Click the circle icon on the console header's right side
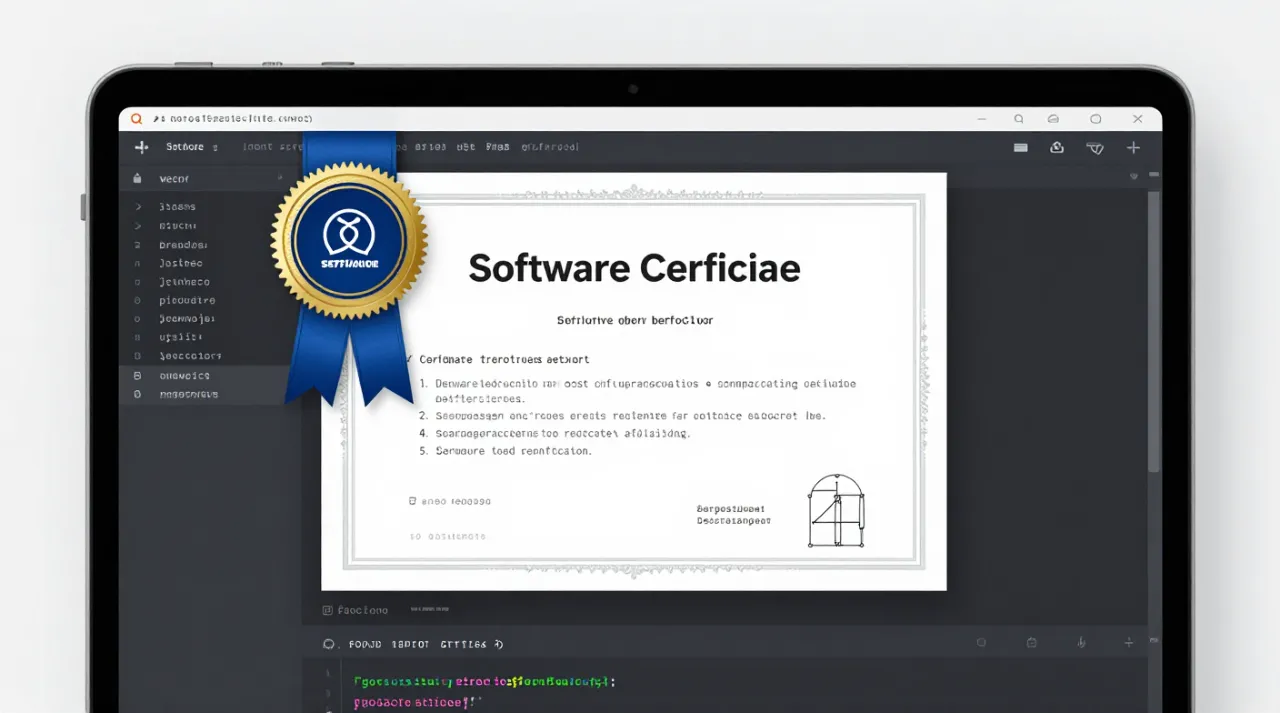 (x=981, y=643)
